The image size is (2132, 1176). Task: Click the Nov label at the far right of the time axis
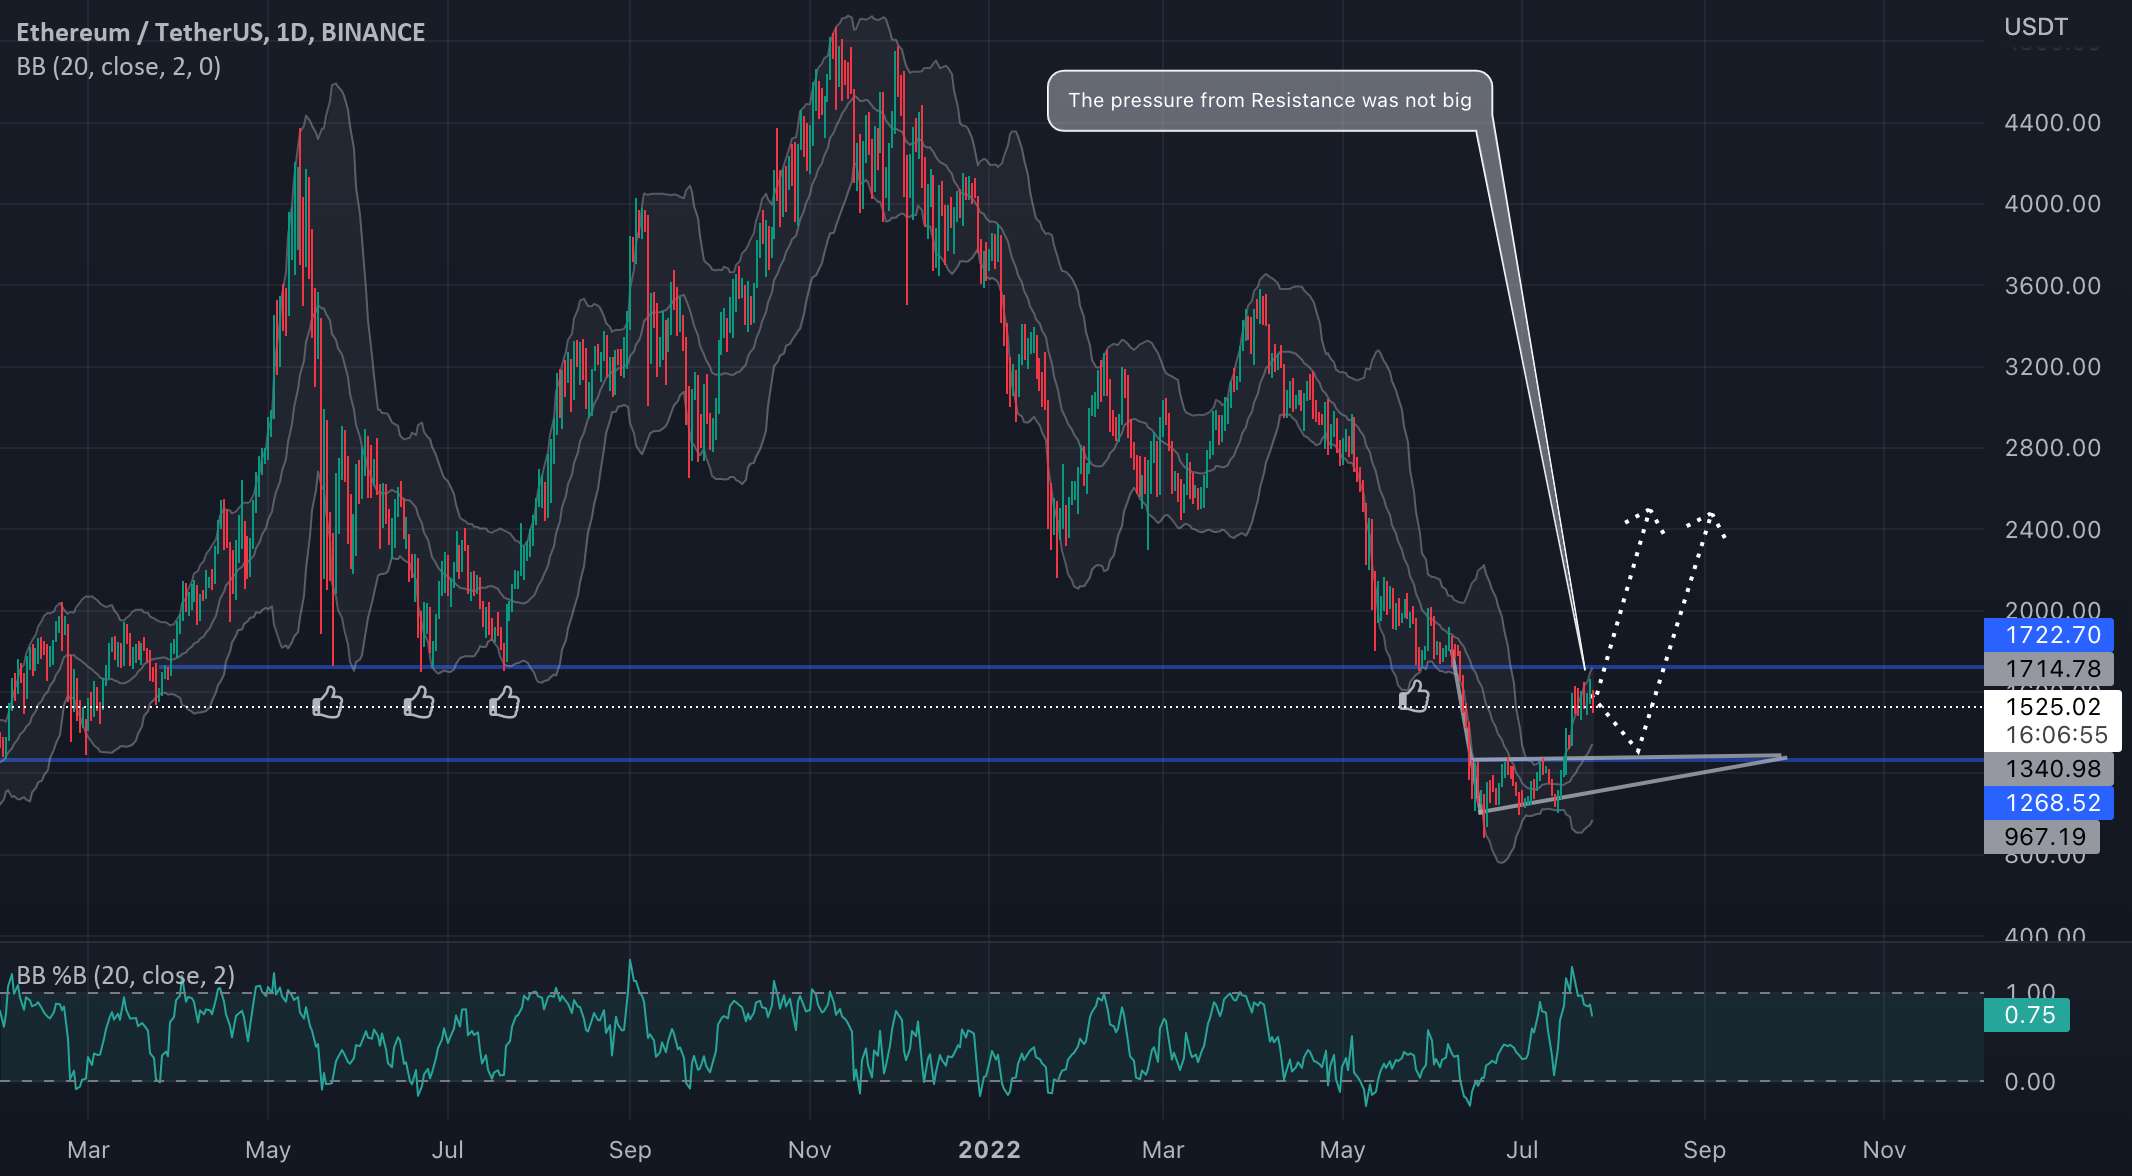[x=1884, y=1150]
